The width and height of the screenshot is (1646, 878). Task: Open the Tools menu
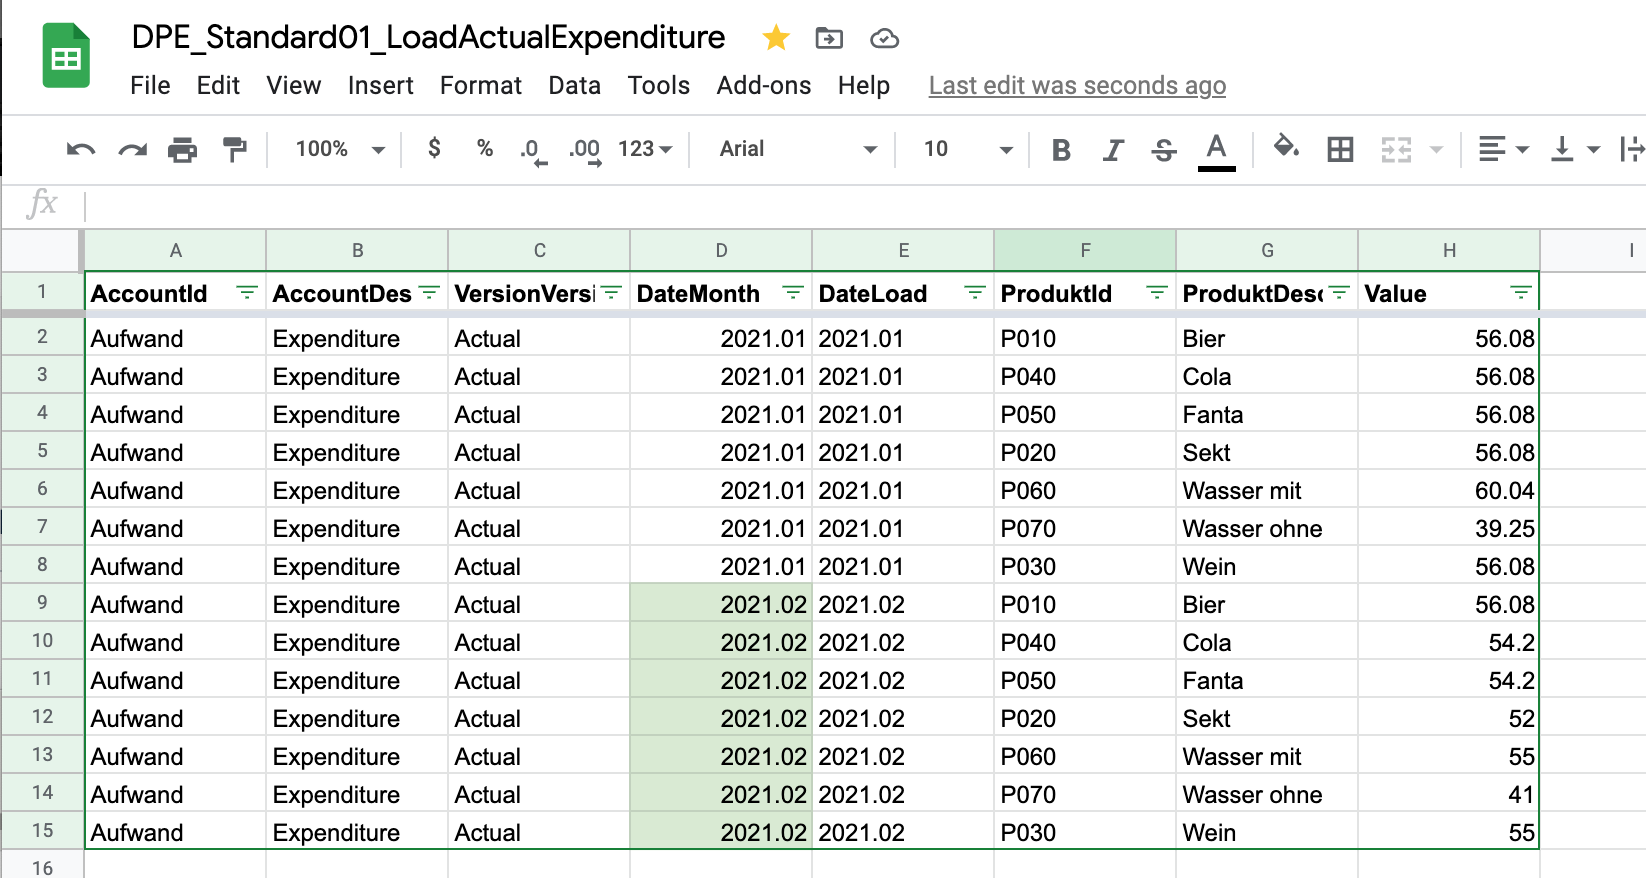[658, 86]
